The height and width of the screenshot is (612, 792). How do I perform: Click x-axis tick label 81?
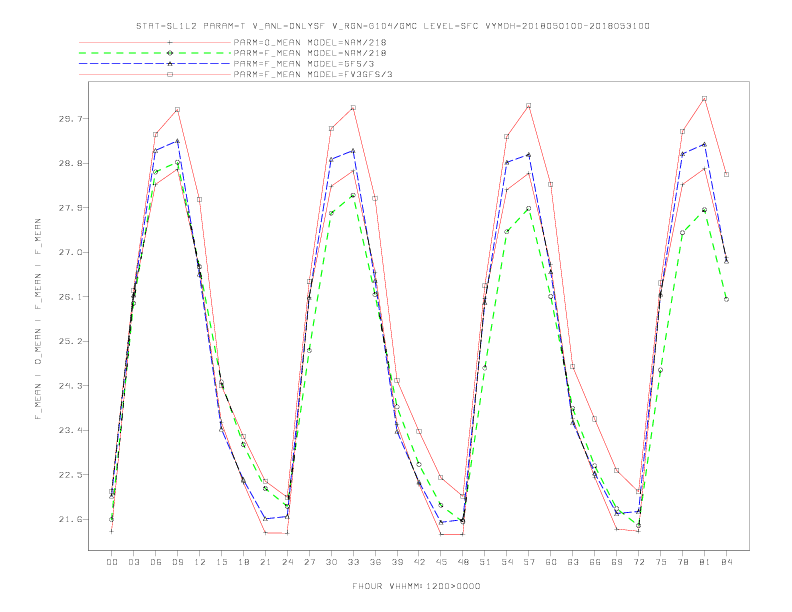(705, 562)
